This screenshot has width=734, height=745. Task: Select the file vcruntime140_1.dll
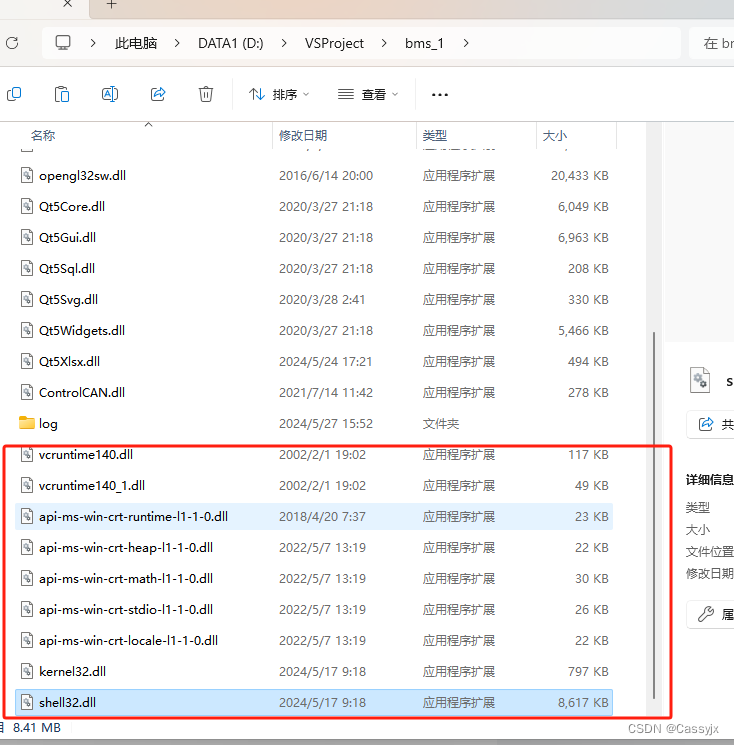[x=314, y=486]
